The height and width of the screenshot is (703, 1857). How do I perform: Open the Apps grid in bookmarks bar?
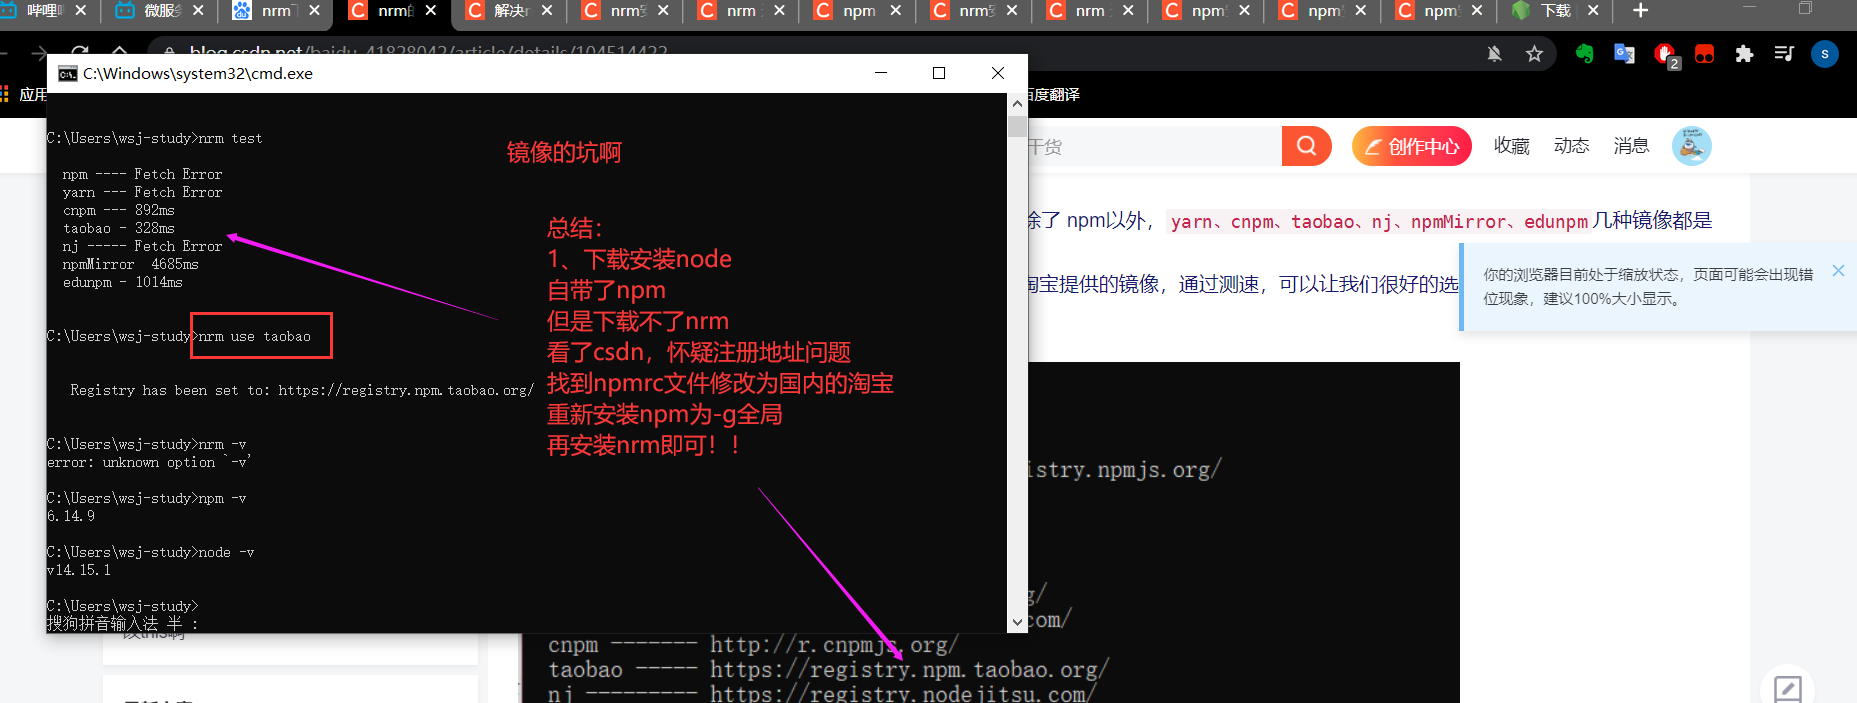(5, 94)
